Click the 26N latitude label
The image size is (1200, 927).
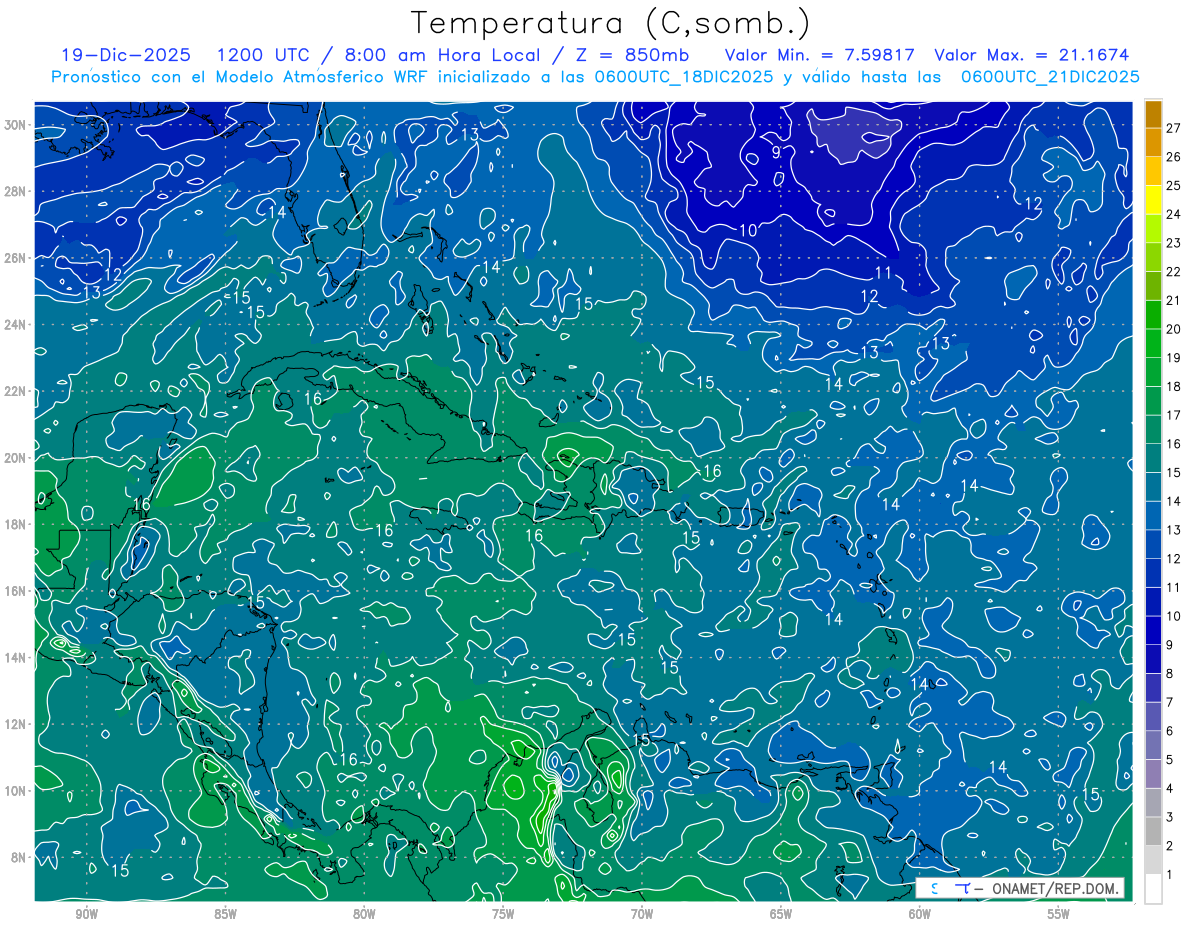[15, 257]
